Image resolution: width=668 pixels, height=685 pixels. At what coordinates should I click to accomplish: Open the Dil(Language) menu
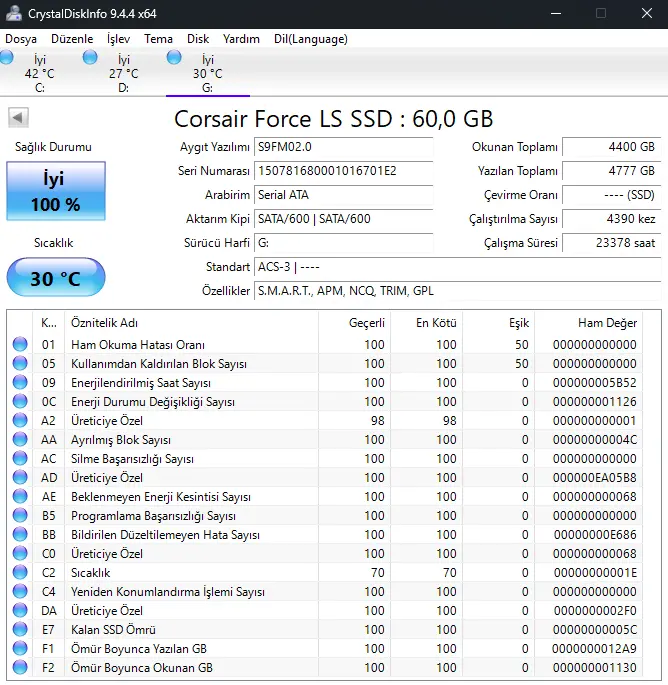(311, 39)
